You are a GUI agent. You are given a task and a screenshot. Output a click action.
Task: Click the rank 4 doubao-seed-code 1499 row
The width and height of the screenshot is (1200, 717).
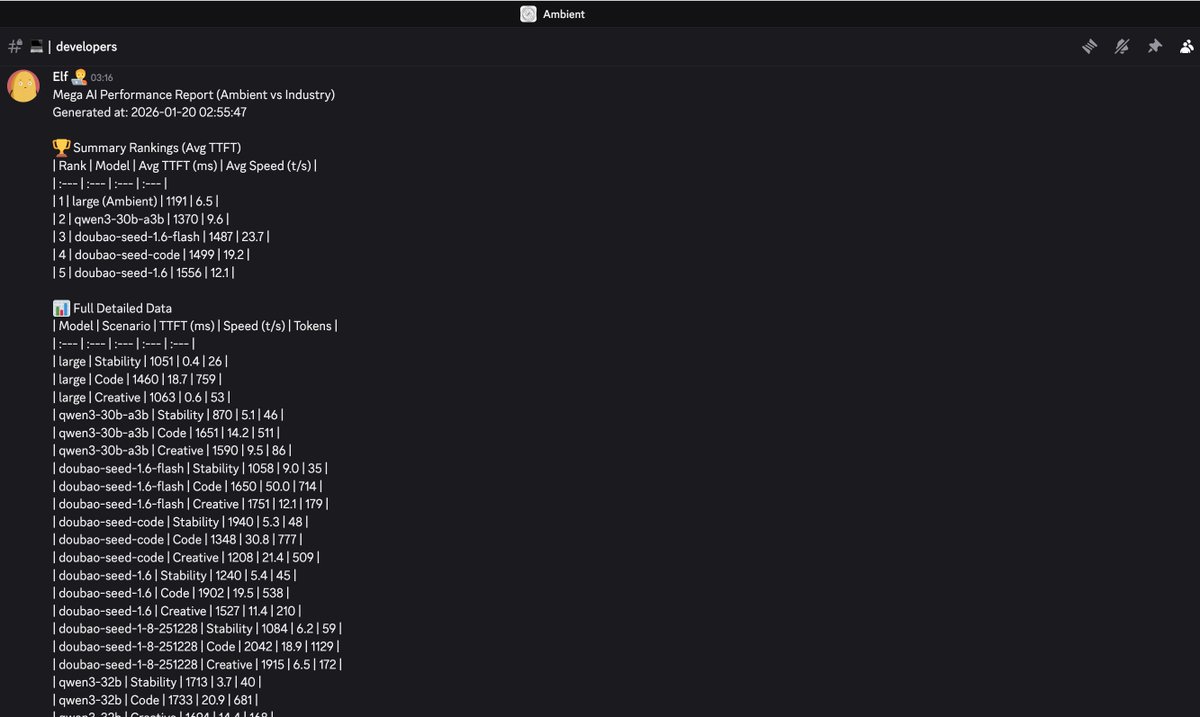(149, 255)
